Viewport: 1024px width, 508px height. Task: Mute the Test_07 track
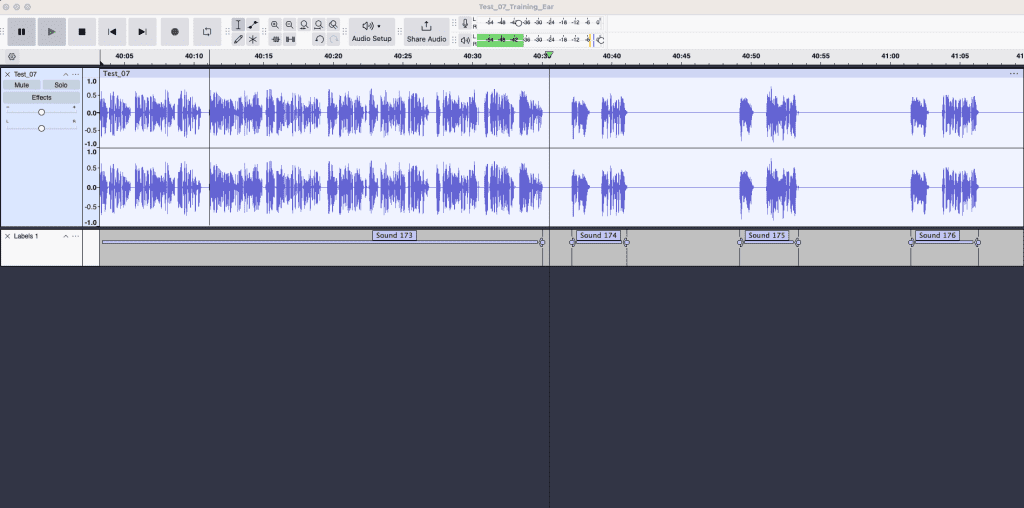coord(22,85)
